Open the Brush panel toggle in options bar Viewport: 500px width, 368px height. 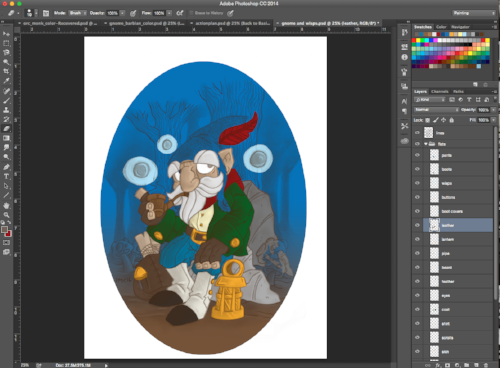46,13
